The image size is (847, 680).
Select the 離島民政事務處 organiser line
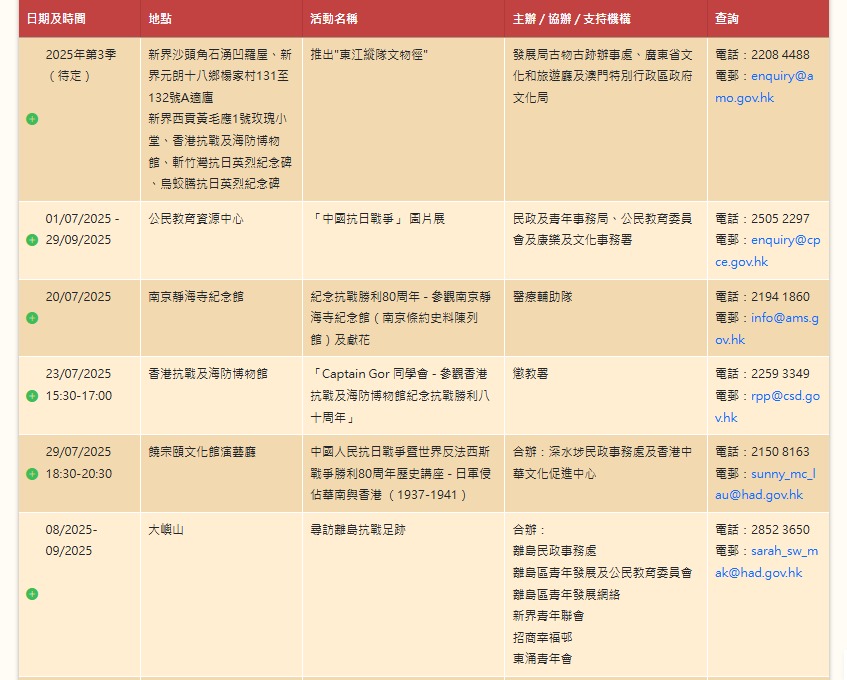point(554,551)
